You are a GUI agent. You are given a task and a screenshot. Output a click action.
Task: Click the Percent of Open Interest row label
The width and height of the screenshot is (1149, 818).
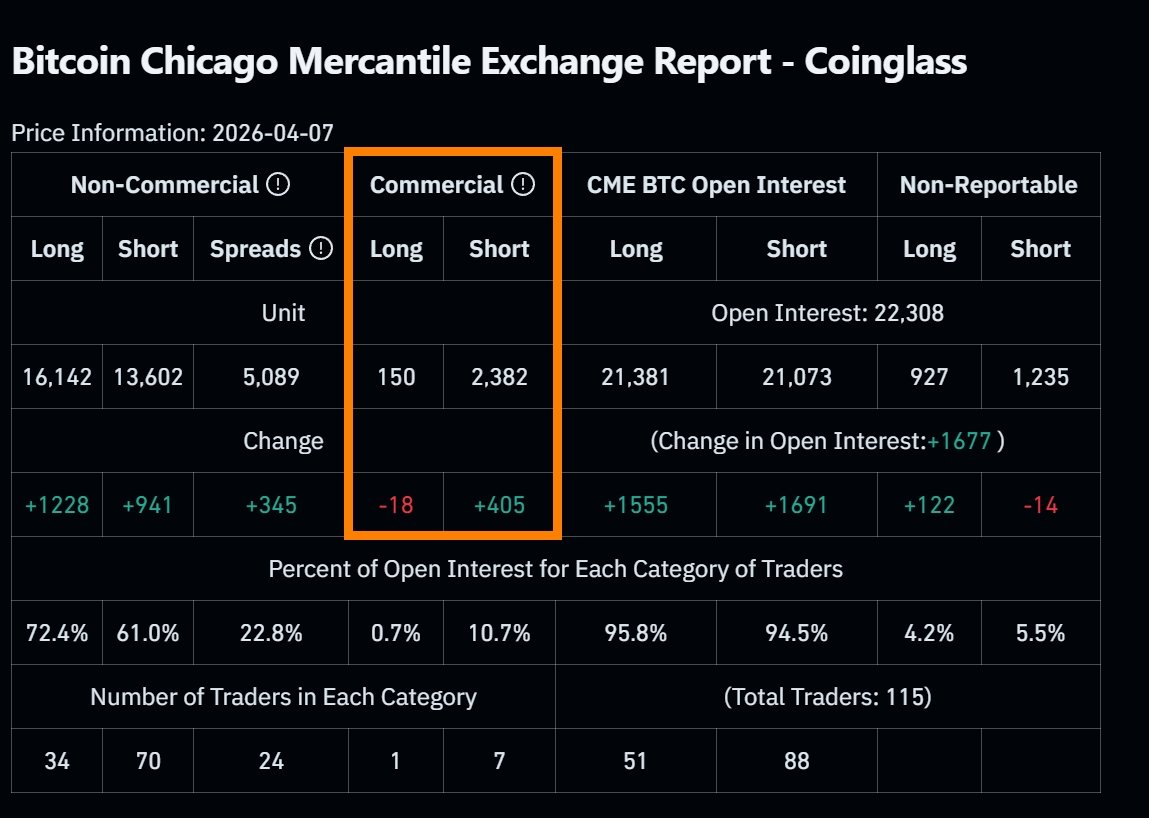coord(555,569)
